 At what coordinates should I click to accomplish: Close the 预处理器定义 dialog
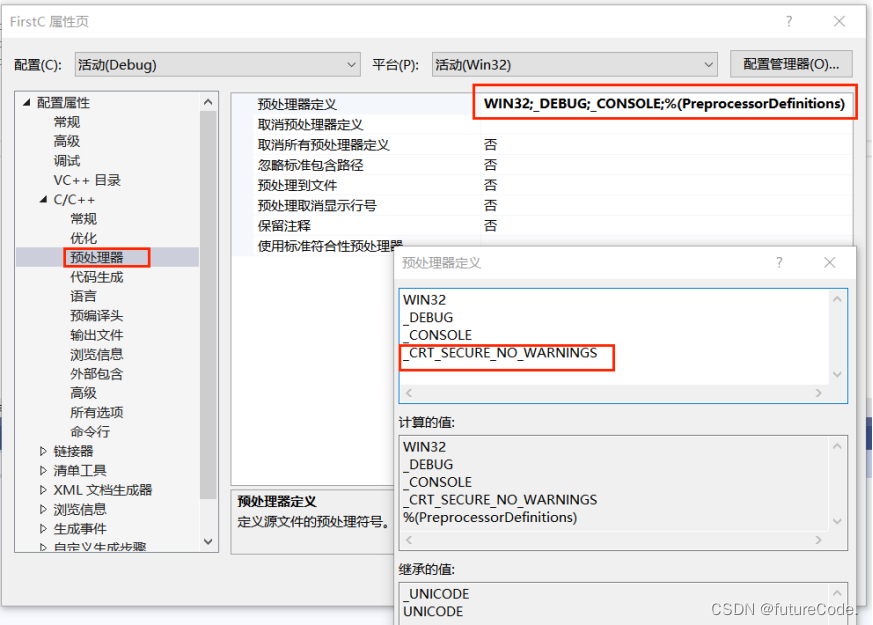(830, 262)
